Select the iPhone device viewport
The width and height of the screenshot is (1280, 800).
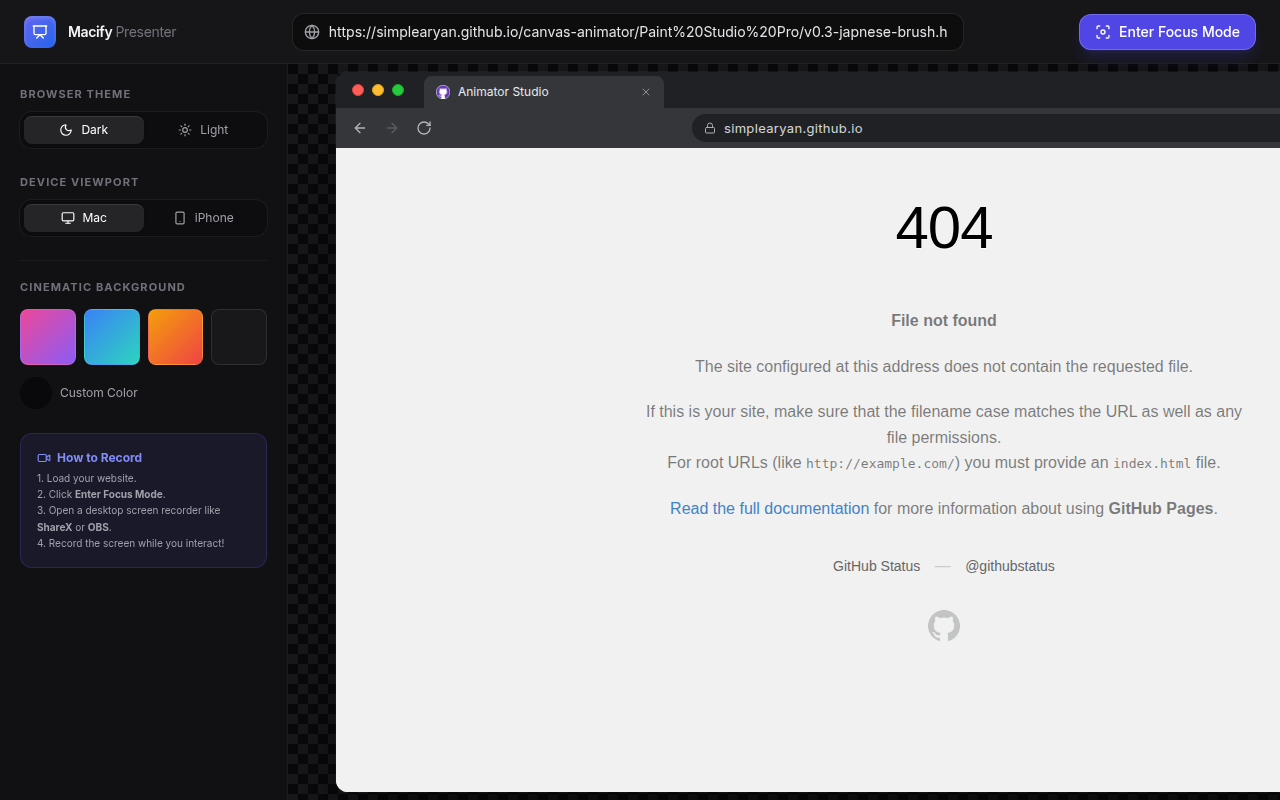click(204, 218)
